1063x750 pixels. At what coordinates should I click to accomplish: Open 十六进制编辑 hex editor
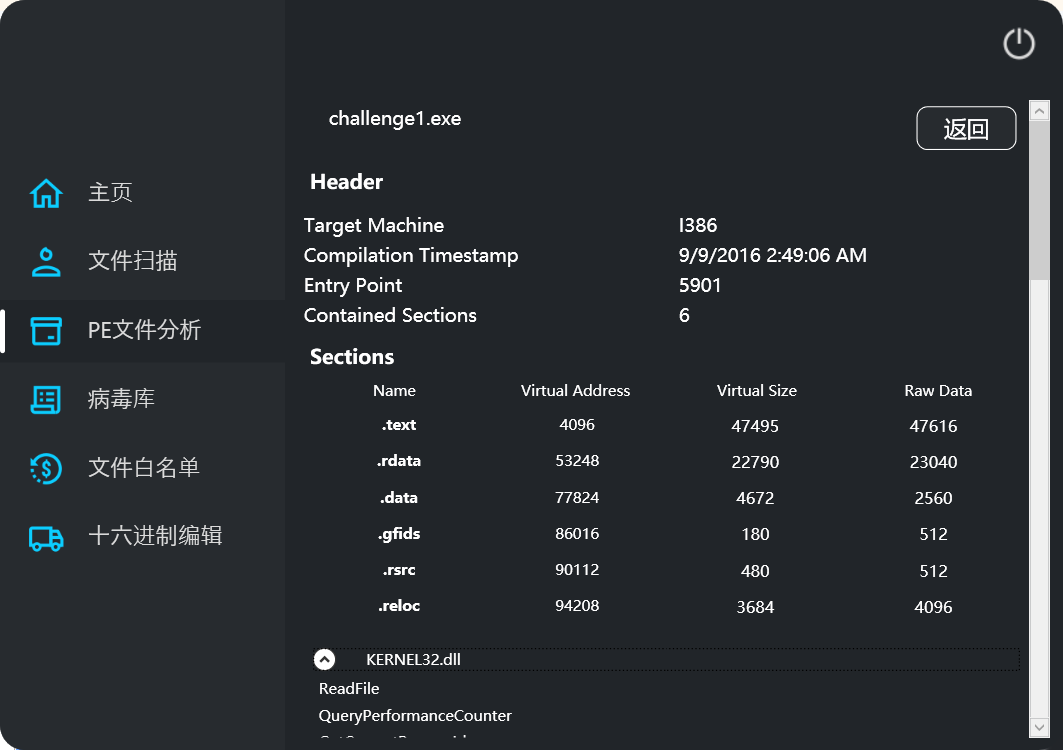[155, 537]
